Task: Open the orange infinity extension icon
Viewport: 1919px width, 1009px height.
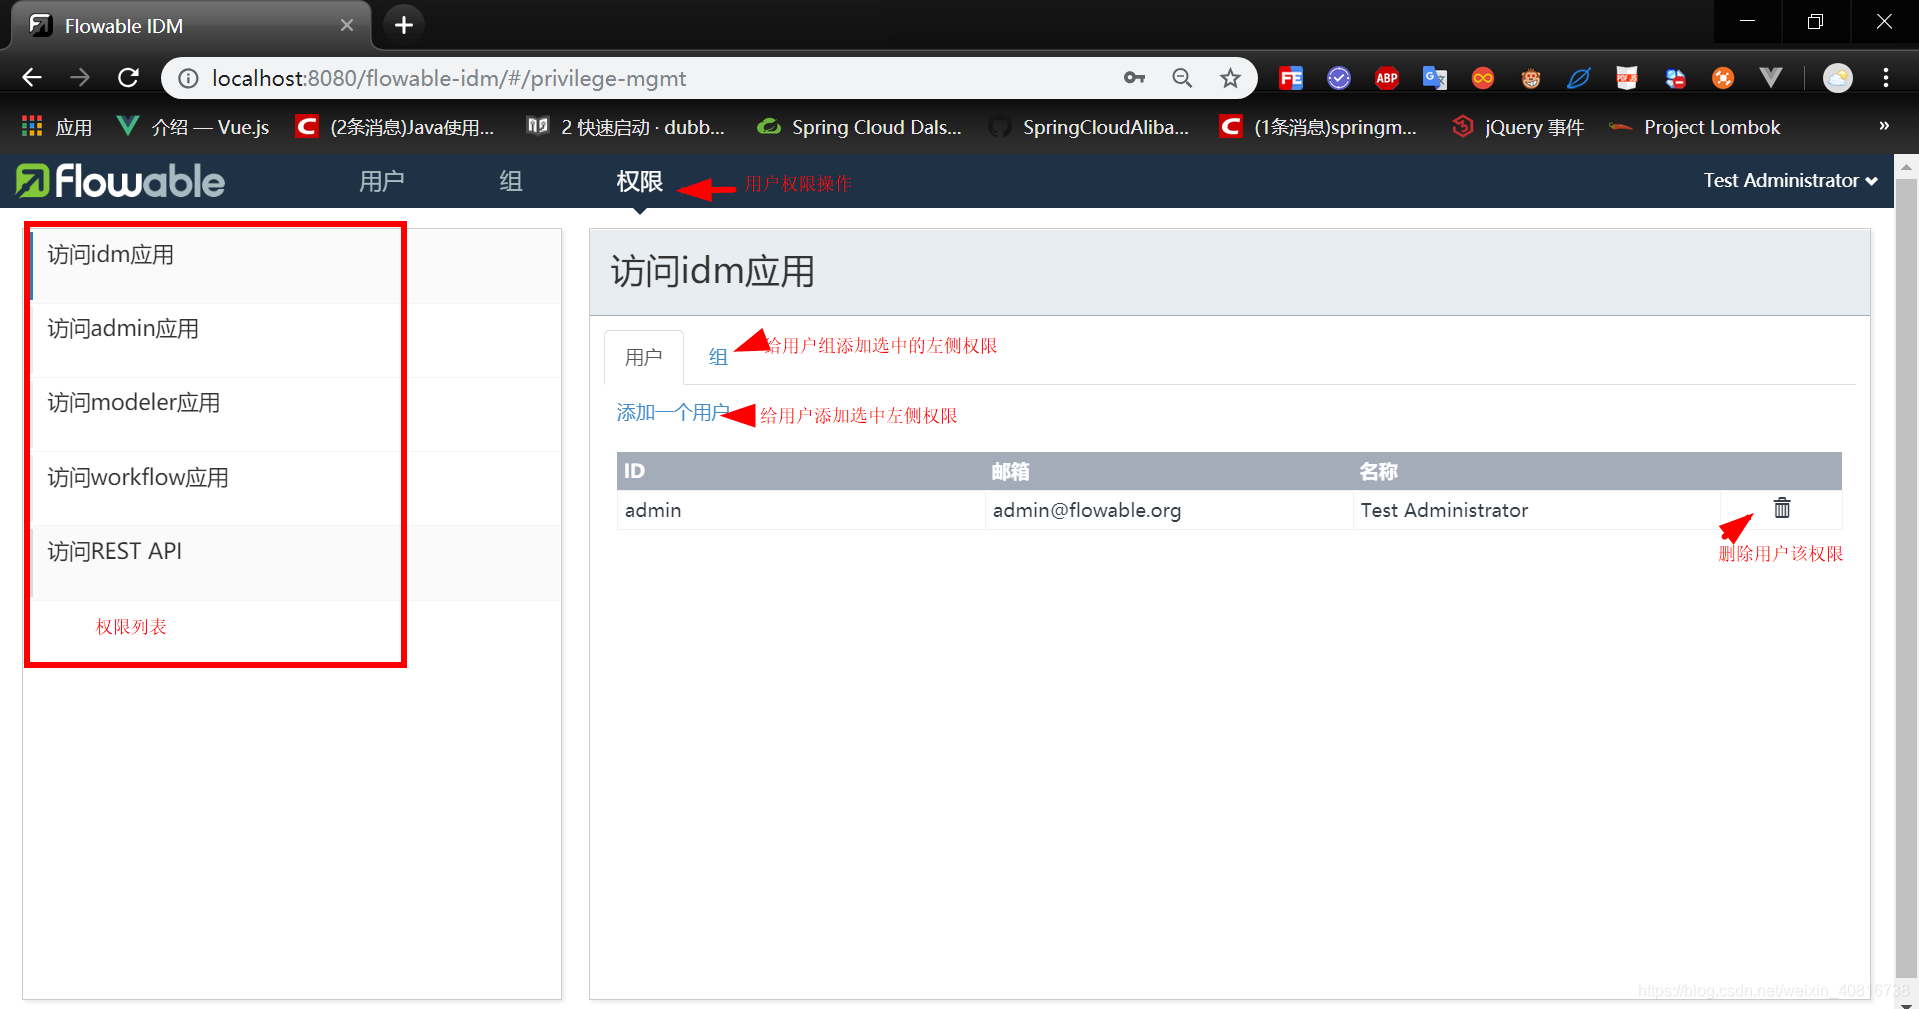Action: (1483, 78)
